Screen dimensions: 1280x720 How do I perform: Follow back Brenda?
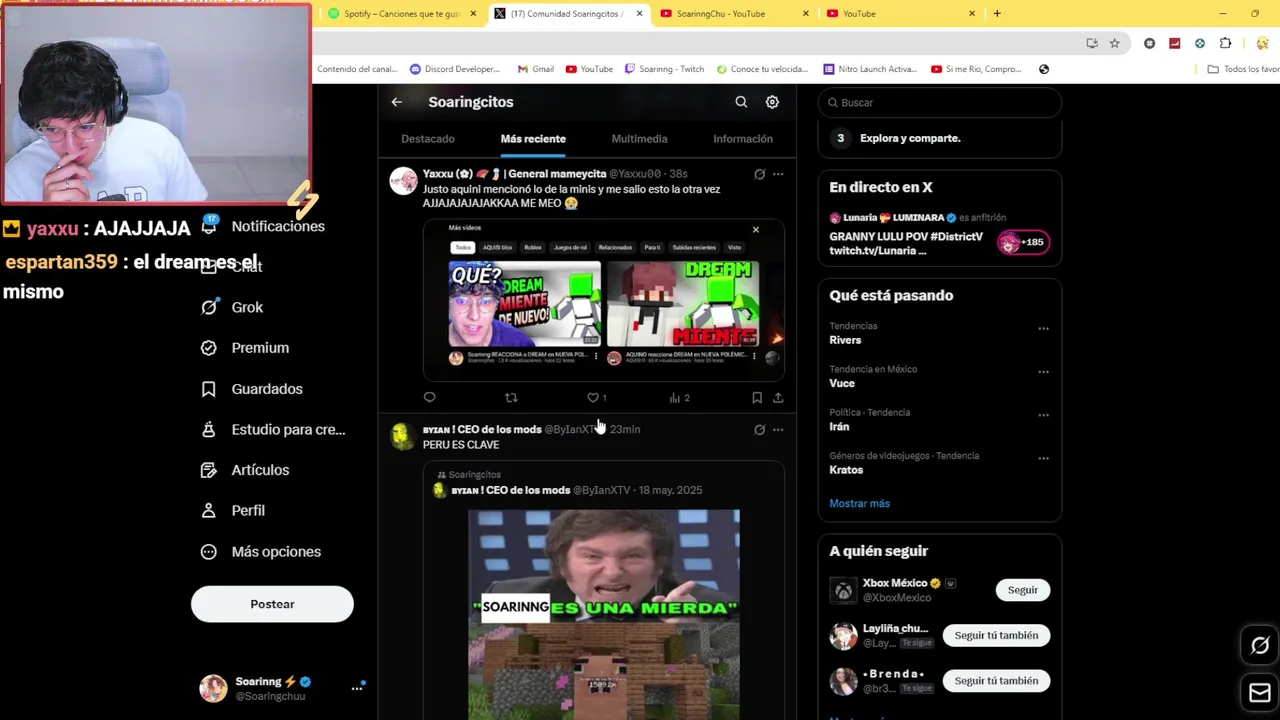click(996, 681)
